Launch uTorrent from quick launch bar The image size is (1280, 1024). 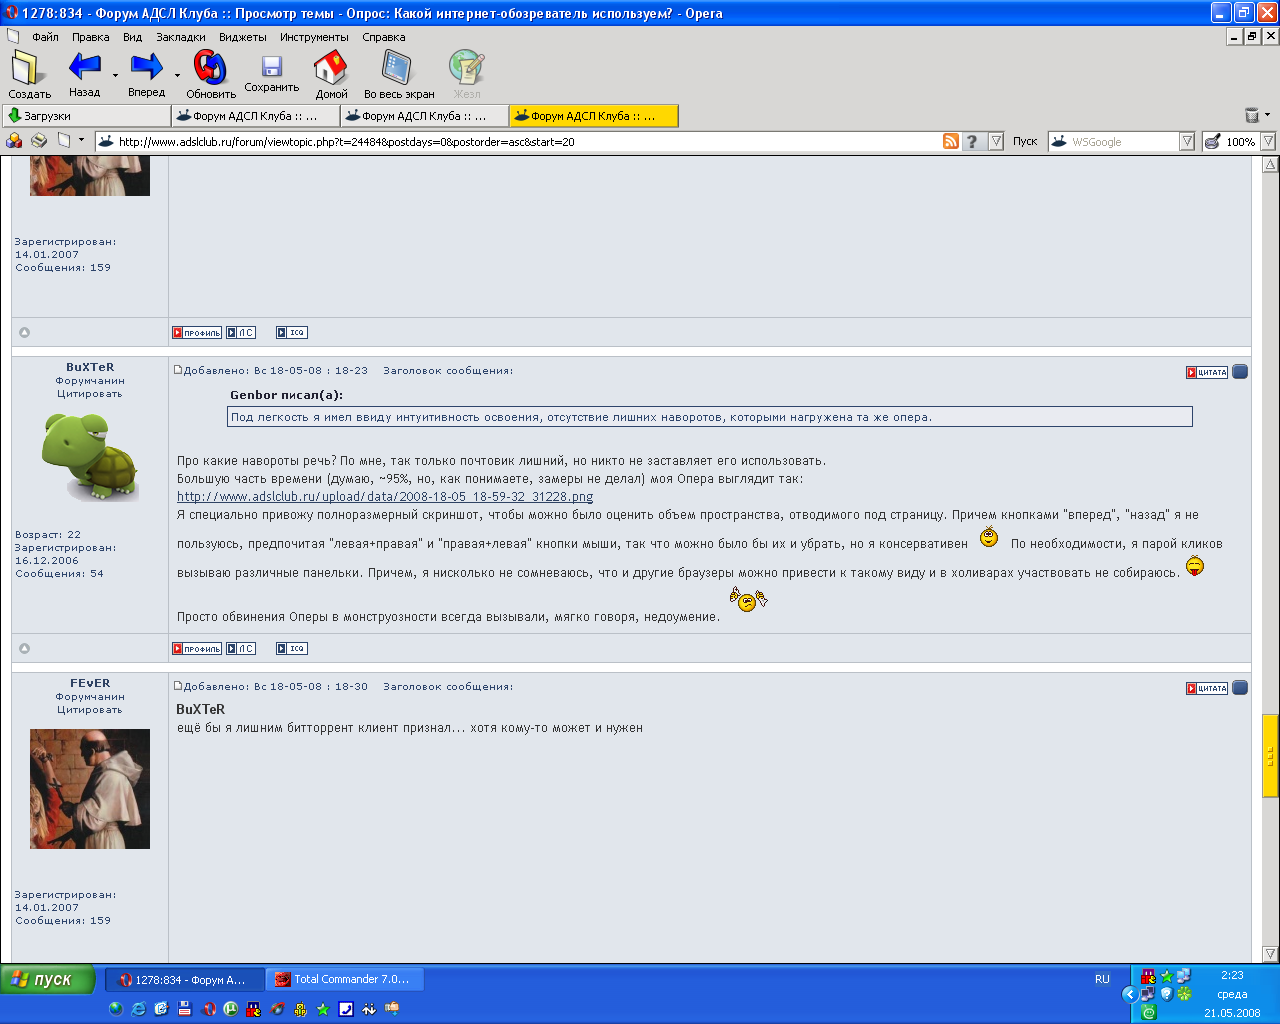click(231, 1009)
